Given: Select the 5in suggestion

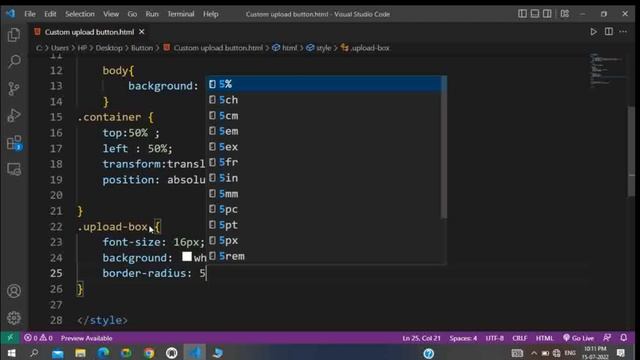Looking at the screenshot, I should pos(325,178).
